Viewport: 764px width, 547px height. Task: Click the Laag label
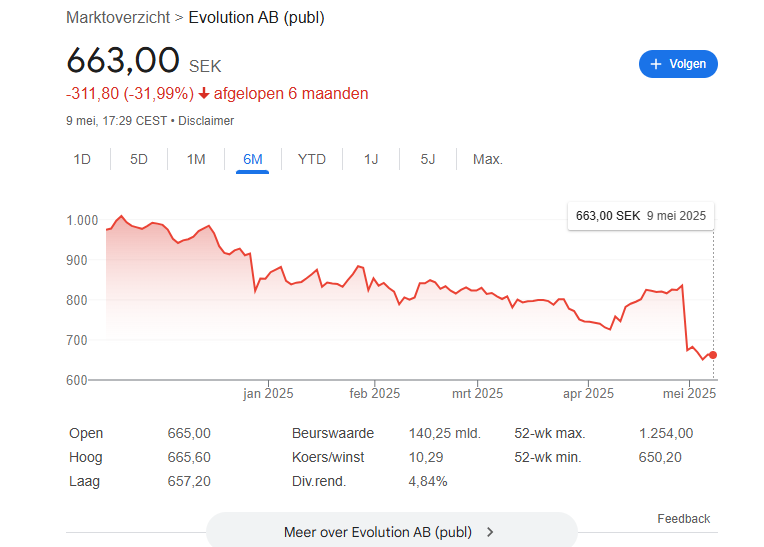(x=84, y=481)
